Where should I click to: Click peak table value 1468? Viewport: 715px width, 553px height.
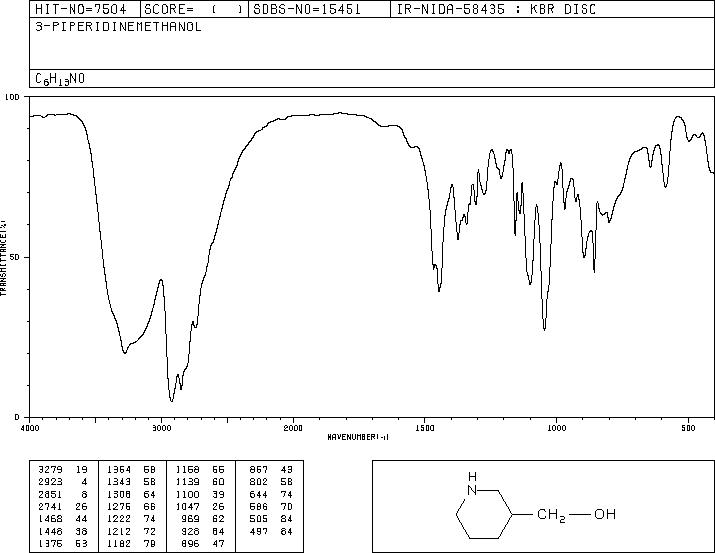point(50,519)
